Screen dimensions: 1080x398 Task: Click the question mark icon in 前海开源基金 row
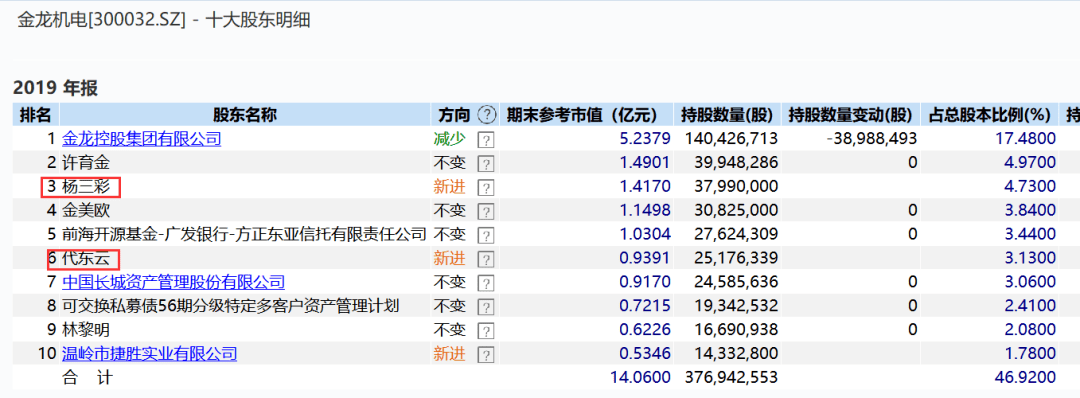tap(486, 235)
